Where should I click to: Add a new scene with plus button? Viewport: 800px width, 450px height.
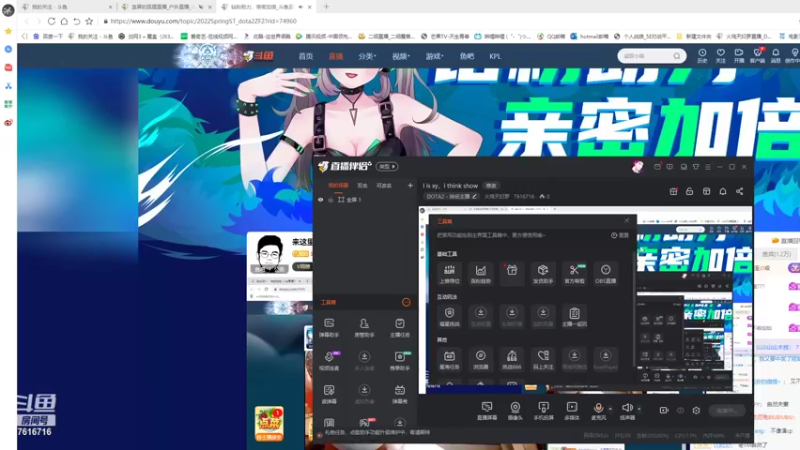410,185
